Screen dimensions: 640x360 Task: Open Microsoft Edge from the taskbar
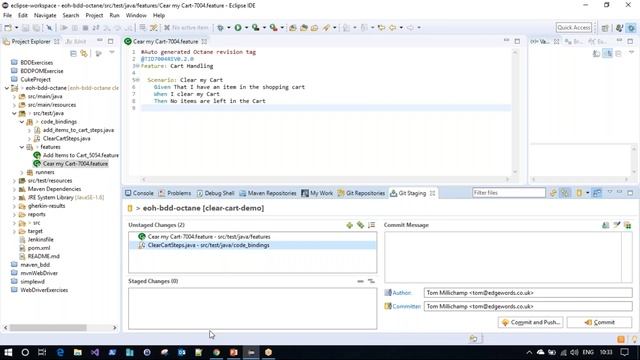[60, 352]
